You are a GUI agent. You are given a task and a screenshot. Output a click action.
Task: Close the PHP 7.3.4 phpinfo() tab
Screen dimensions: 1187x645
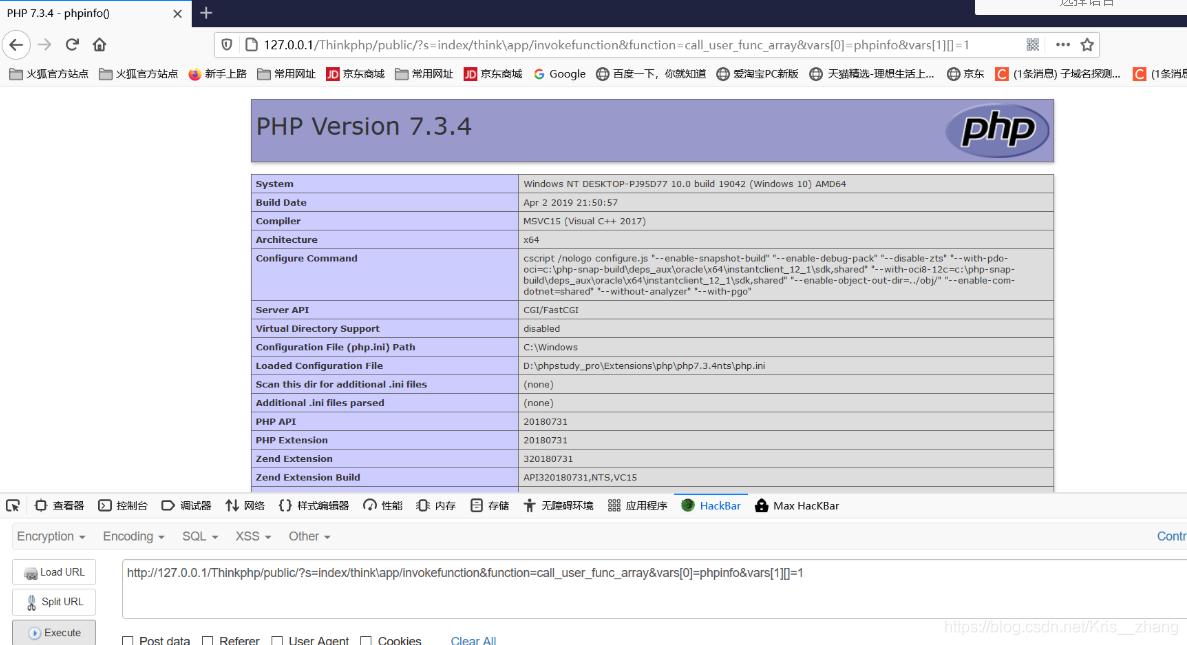pos(177,14)
